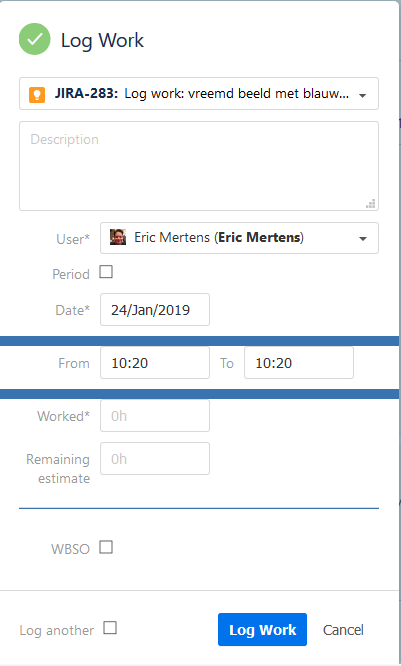This screenshot has height=666, width=401.
Task: Click the blue Log Work button
Action: pyautogui.click(x=263, y=629)
